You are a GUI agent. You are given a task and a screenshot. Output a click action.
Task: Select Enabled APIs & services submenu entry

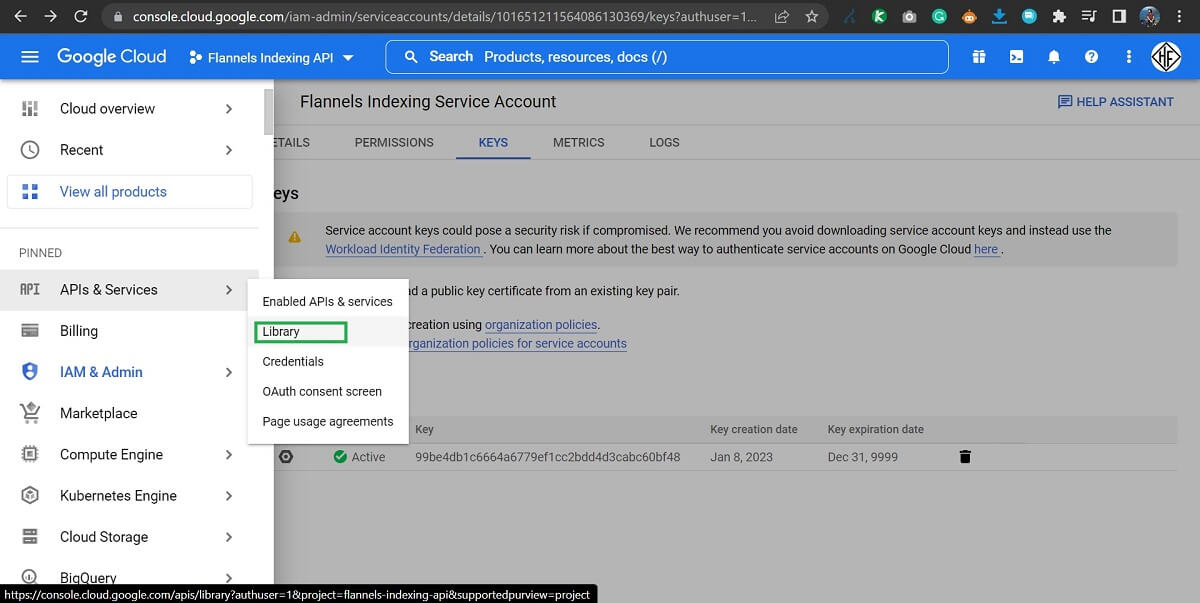[328, 301]
